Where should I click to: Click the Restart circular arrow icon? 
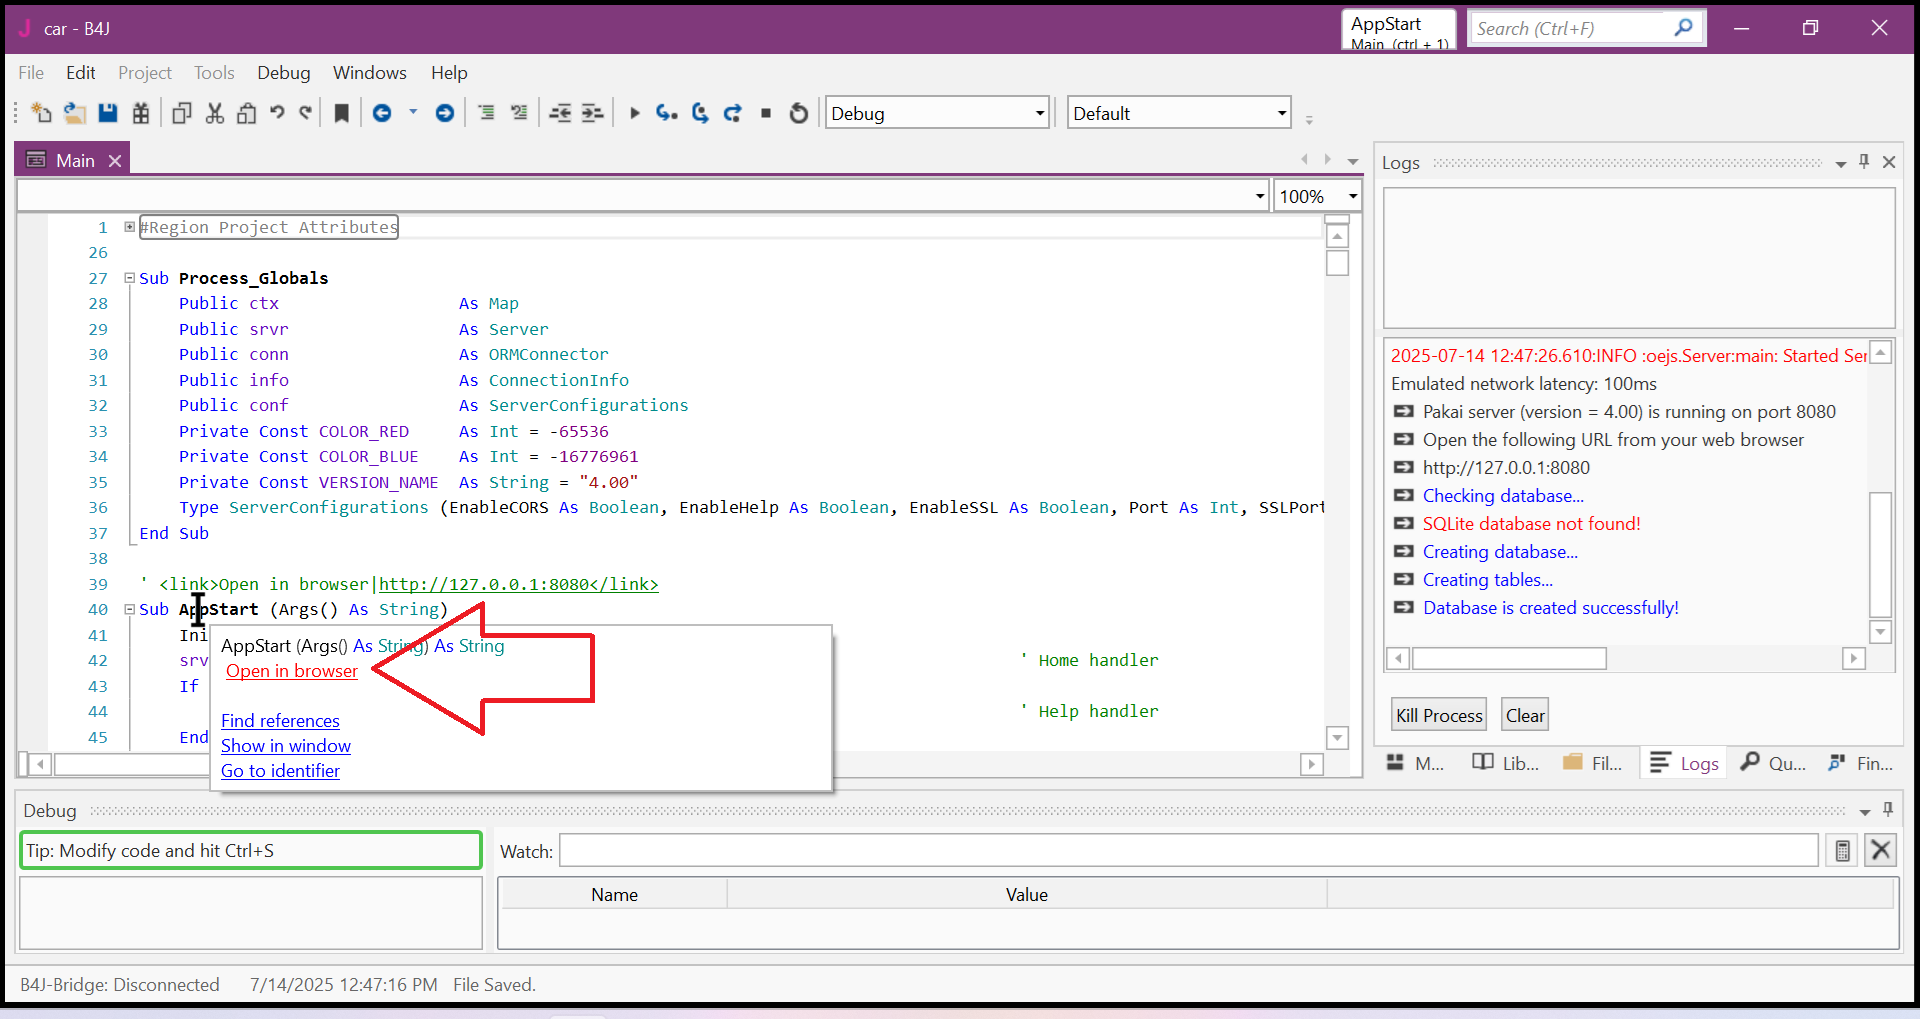(798, 113)
